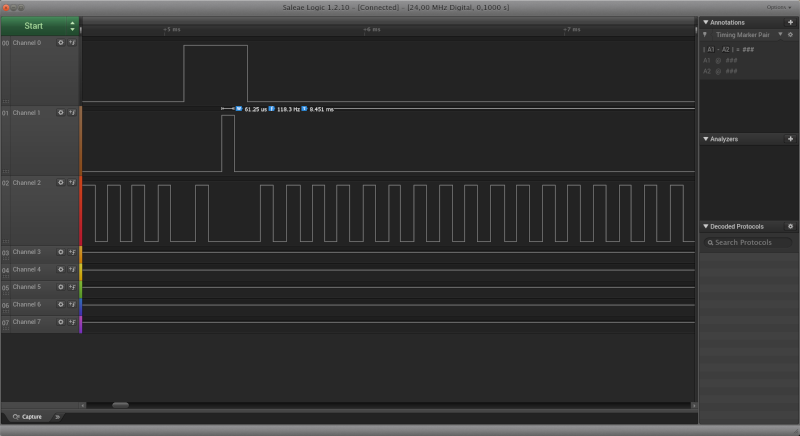Click Channel 5 trigger settings icon

pyautogui.click(x=72, y=287)
